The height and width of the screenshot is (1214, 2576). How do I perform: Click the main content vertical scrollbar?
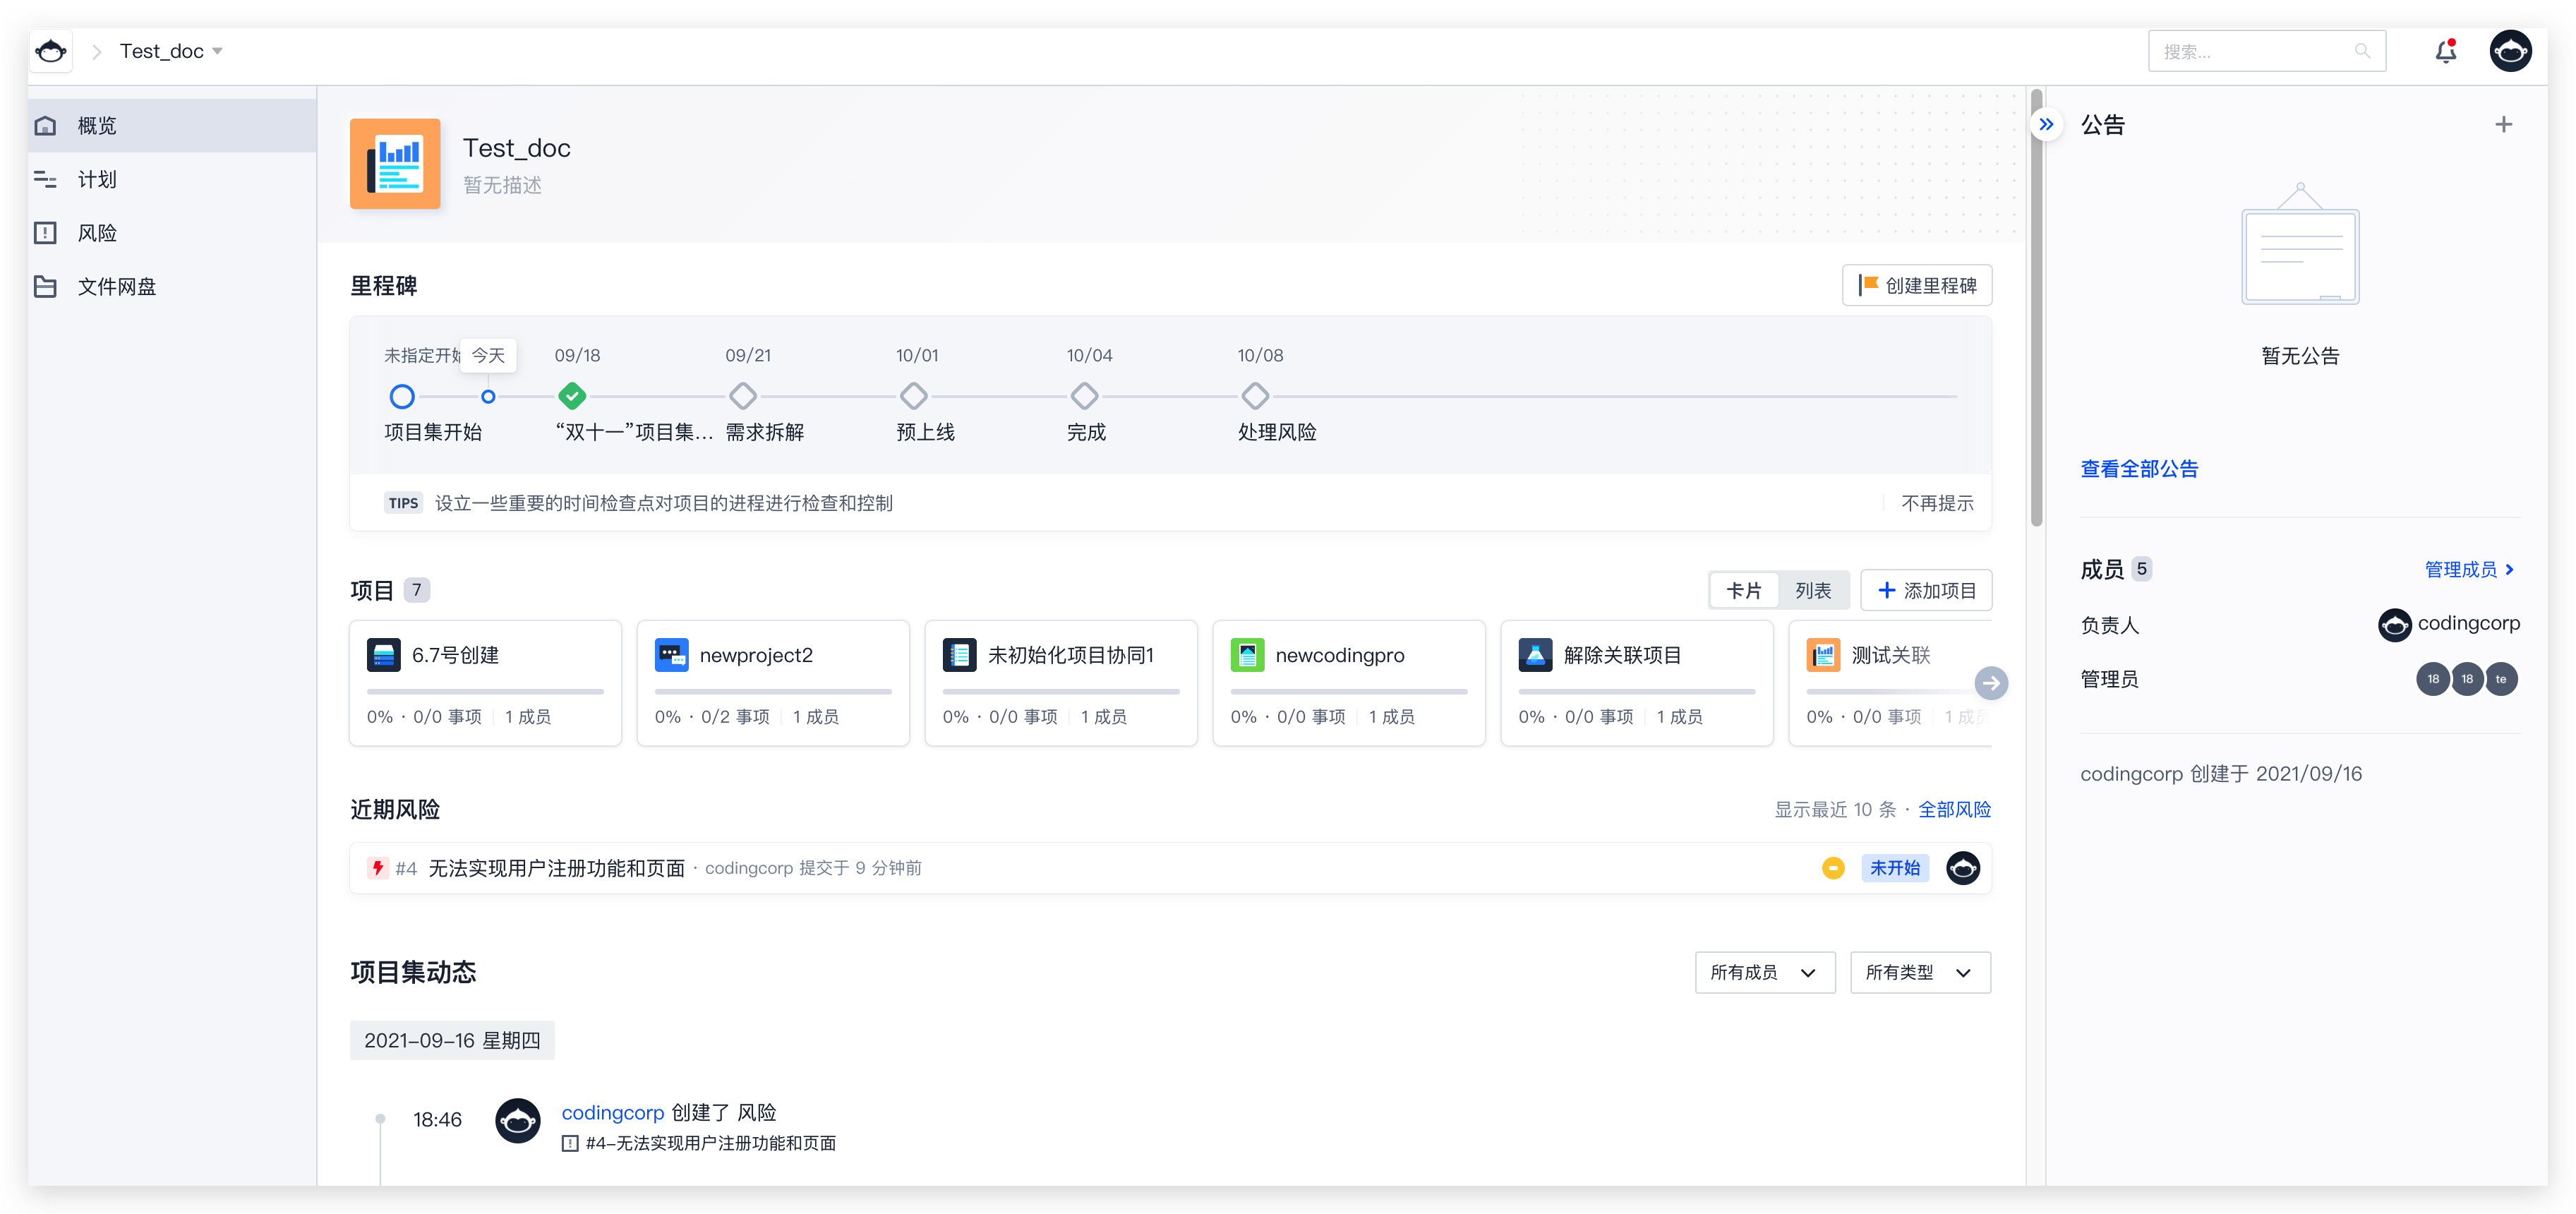pos(2036,308)
